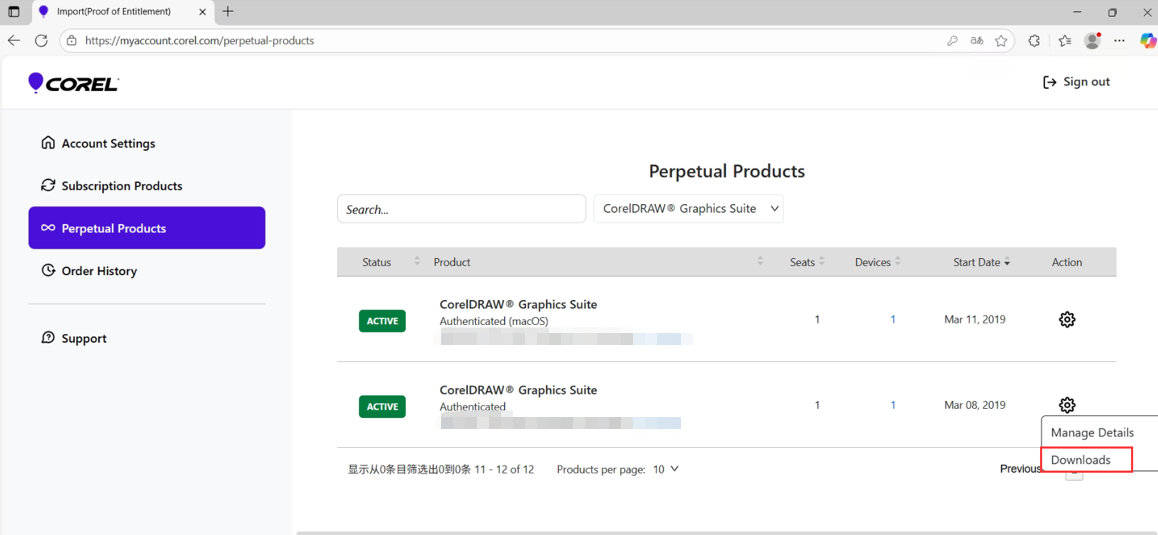Add page to favorites with star icon
Viewport: 1158px width, 535px height.
click(x=1001, y=41)
